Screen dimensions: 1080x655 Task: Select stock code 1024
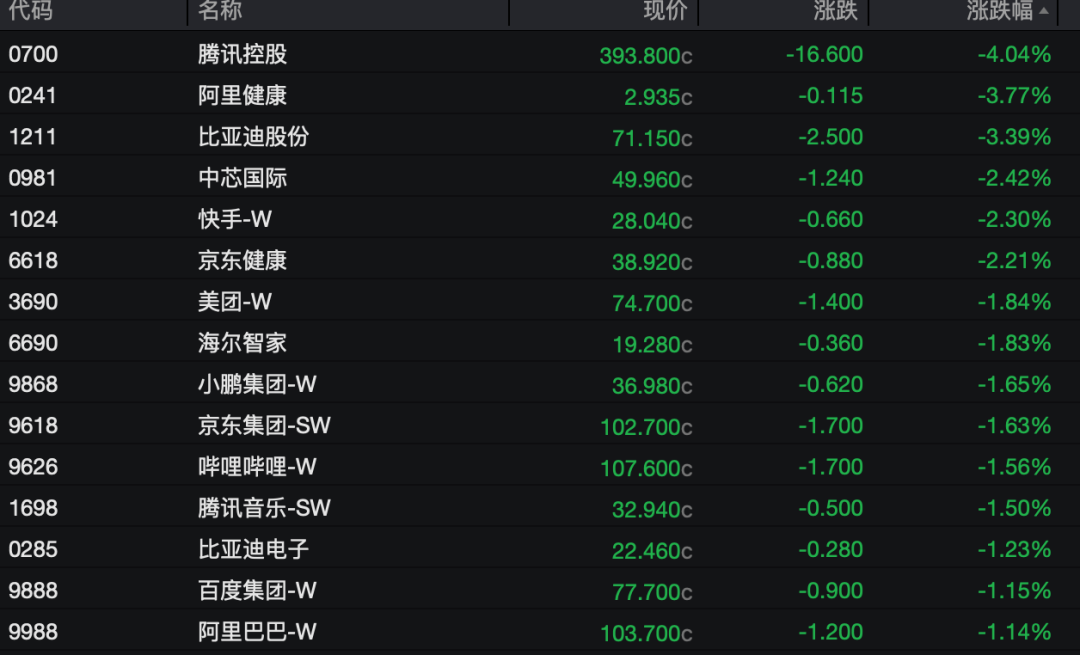(x=33, y=219)
